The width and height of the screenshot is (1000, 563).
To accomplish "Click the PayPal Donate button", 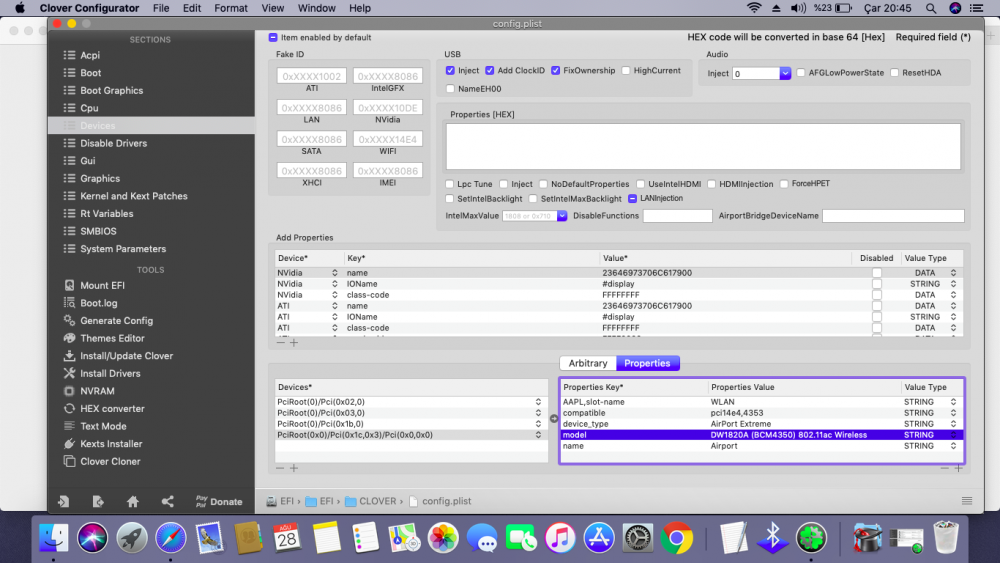I will point(218,501).
